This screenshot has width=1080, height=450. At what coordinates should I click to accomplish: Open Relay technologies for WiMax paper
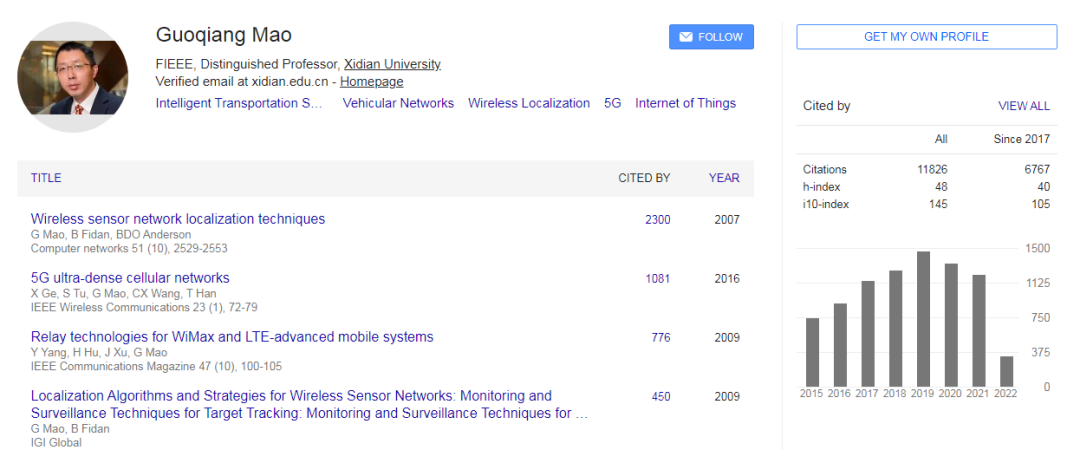tap(232, 337)
